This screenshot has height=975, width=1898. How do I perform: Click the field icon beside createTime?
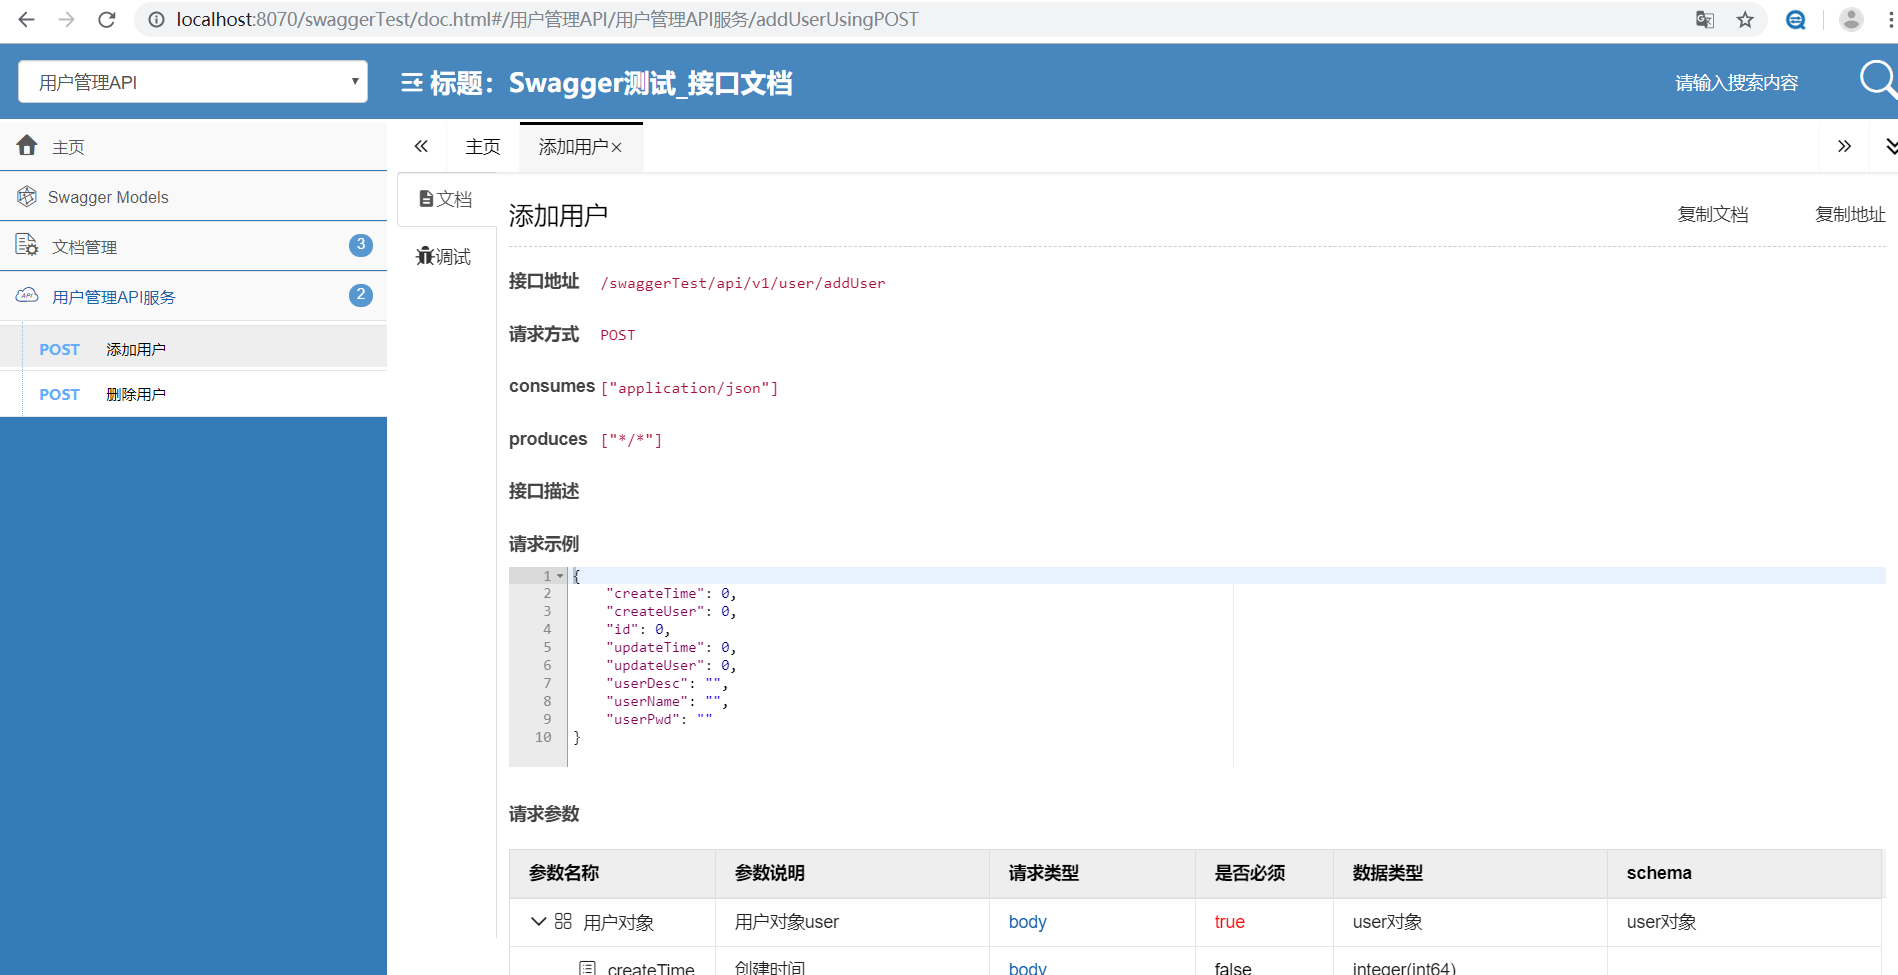coord(588,968)
